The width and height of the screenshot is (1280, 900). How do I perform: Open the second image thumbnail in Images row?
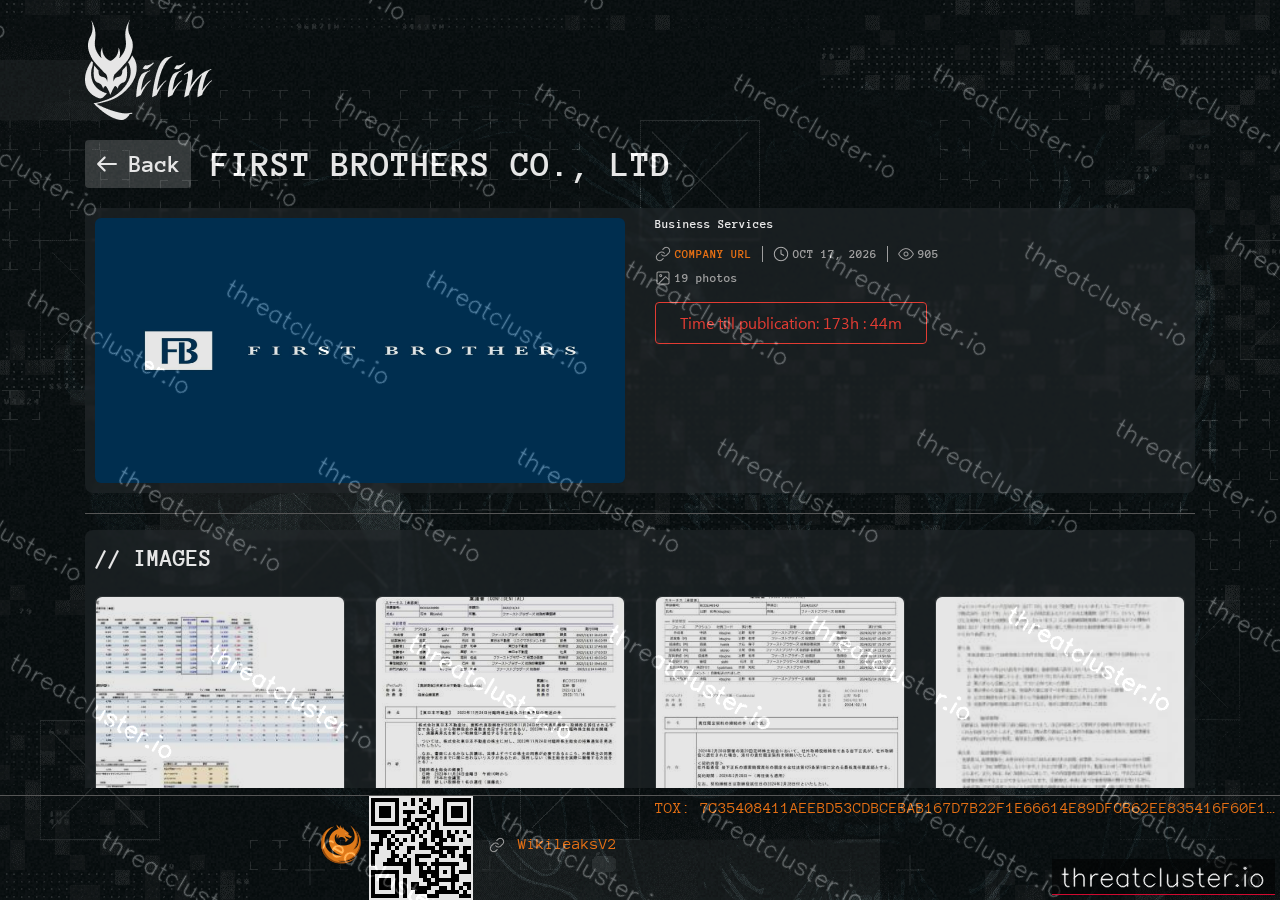[500, 692]
